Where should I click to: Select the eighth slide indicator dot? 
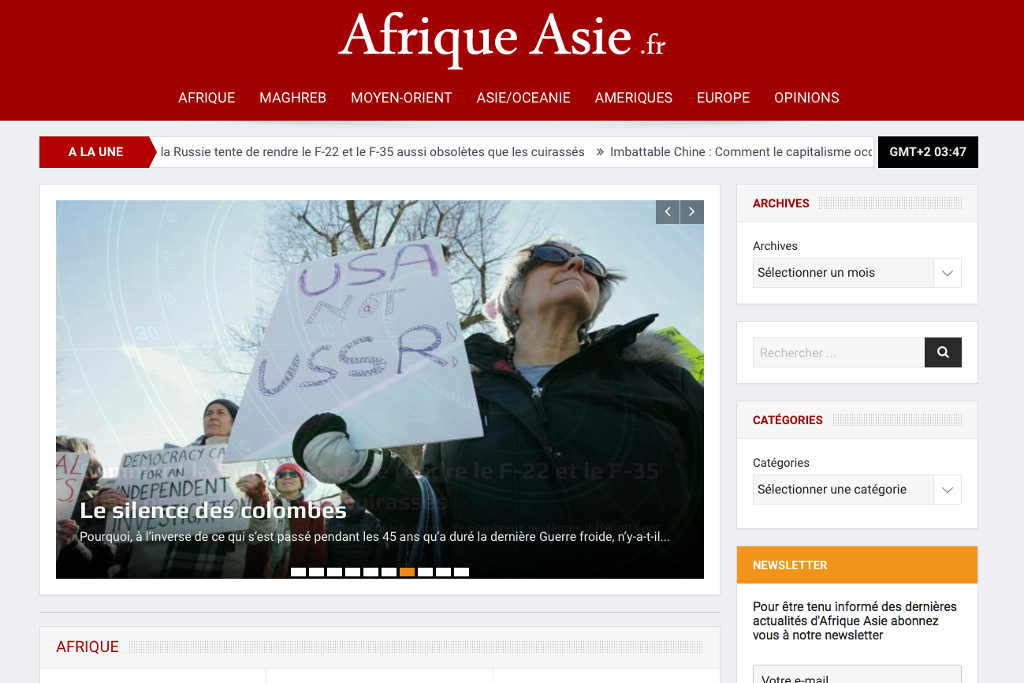425,572
